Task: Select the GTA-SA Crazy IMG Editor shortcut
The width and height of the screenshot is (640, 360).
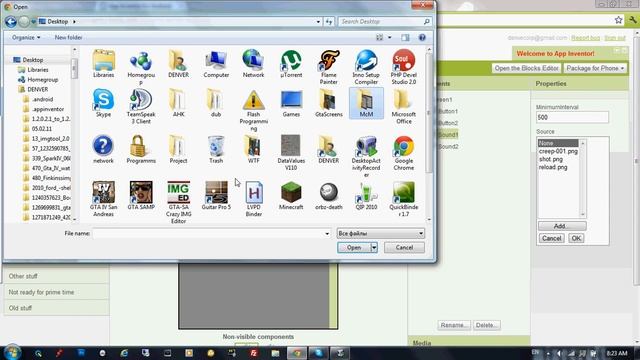Action: pos(178,202)
